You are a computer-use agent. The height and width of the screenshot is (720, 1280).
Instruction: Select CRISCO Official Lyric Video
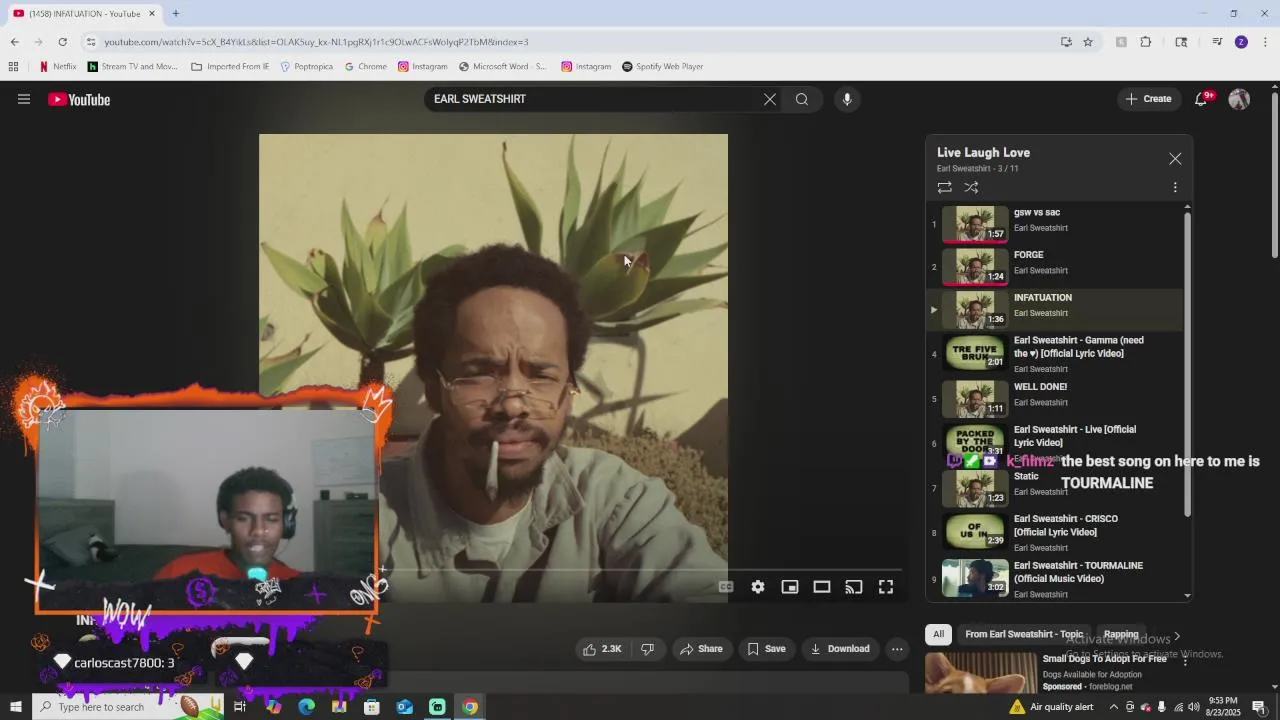pyautogui.click(x=1055, y=532)
